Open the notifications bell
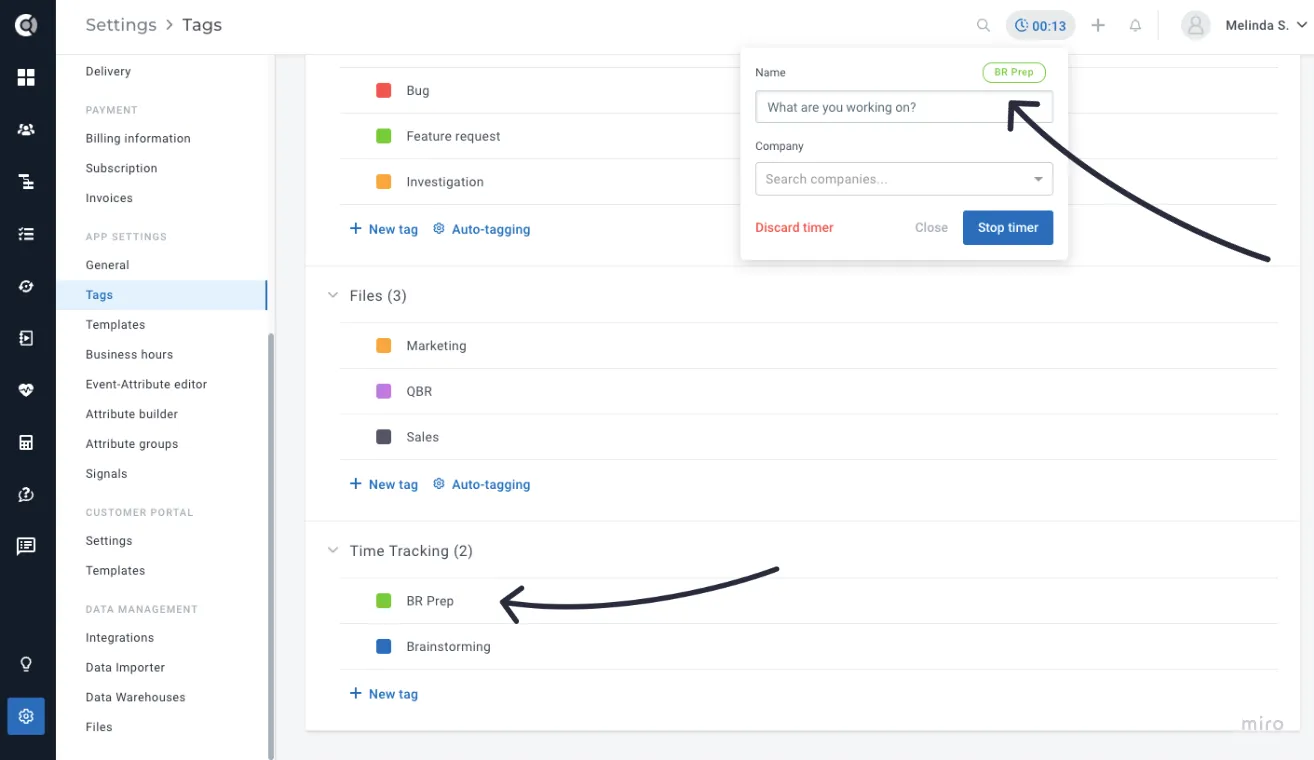 (1135, 26)
